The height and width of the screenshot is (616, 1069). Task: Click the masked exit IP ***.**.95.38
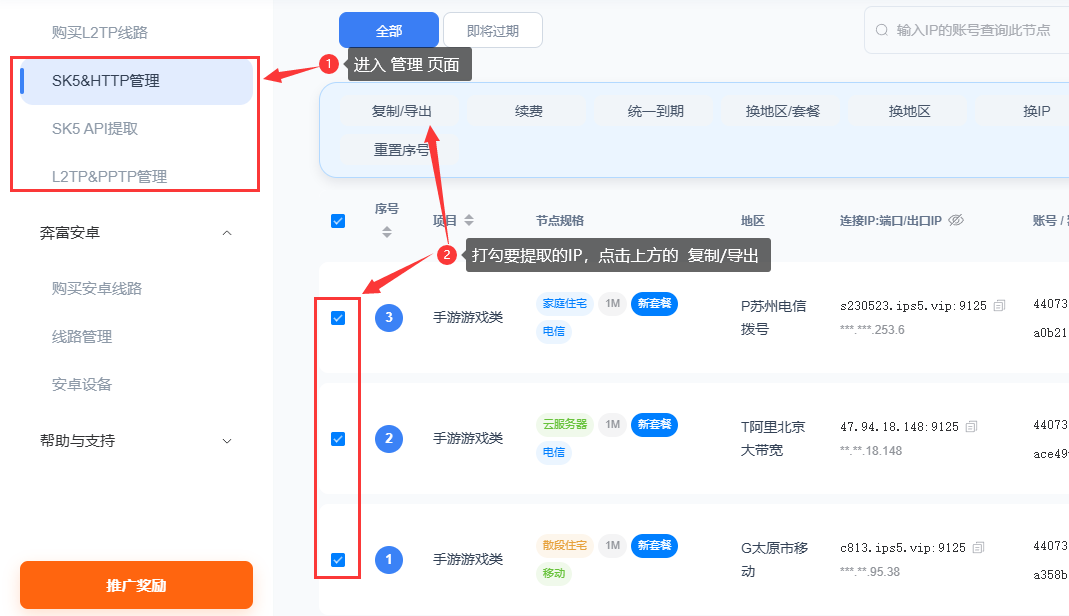click(x=869, y=572)
